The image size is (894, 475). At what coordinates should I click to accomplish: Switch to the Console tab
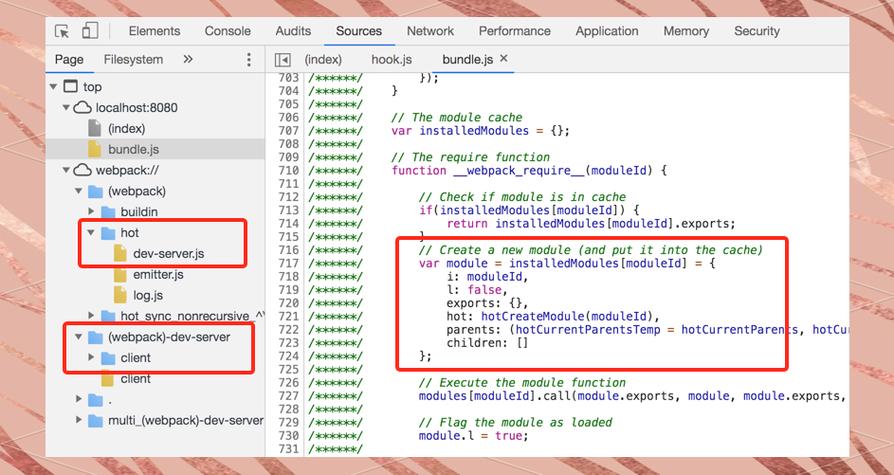point(227,31)
